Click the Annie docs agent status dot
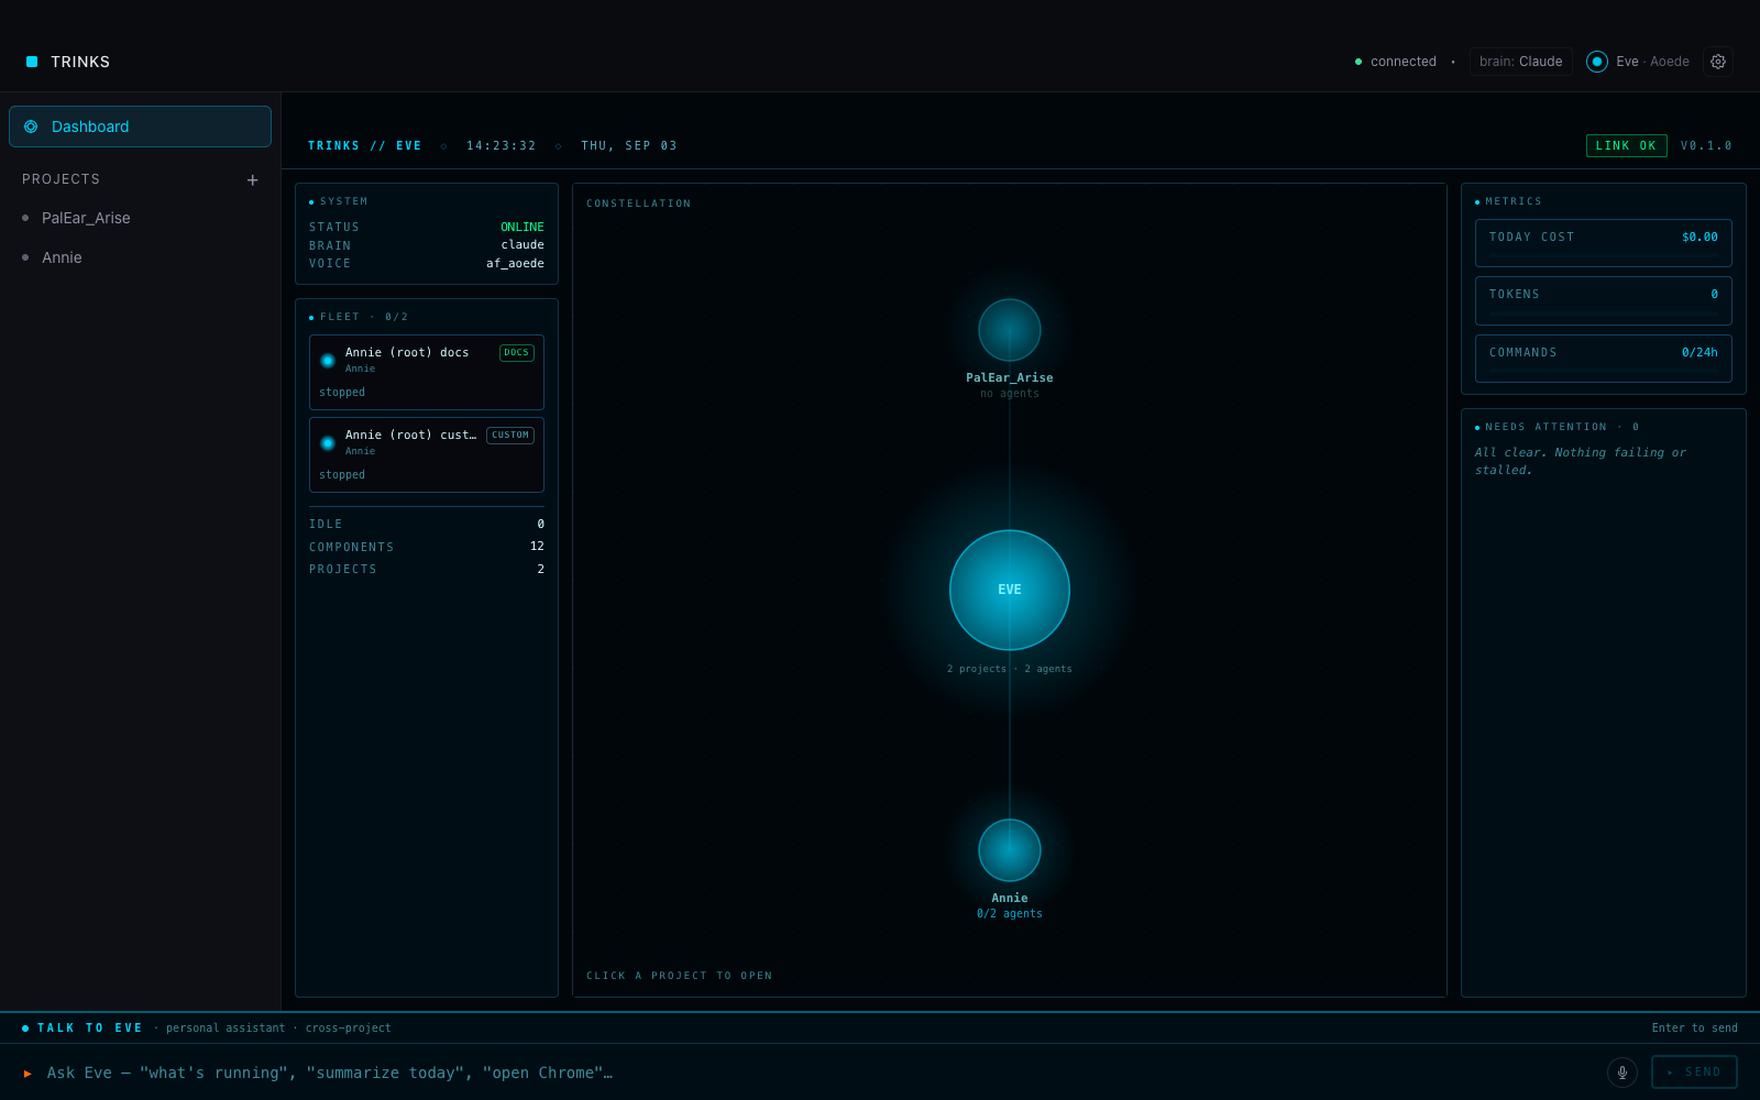Viewport: 1760px width, 1100px height. 327,361
